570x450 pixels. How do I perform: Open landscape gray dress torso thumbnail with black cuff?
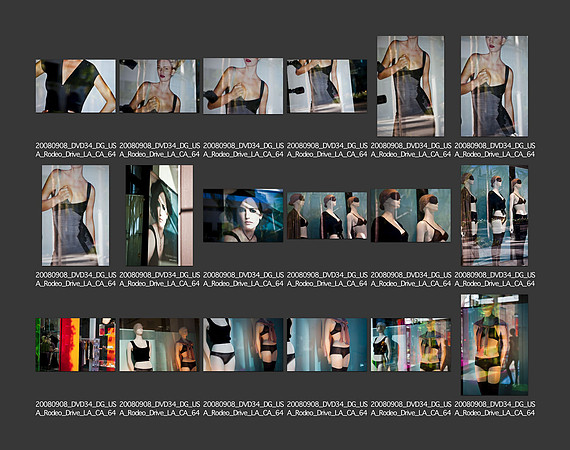coord(327,86)
